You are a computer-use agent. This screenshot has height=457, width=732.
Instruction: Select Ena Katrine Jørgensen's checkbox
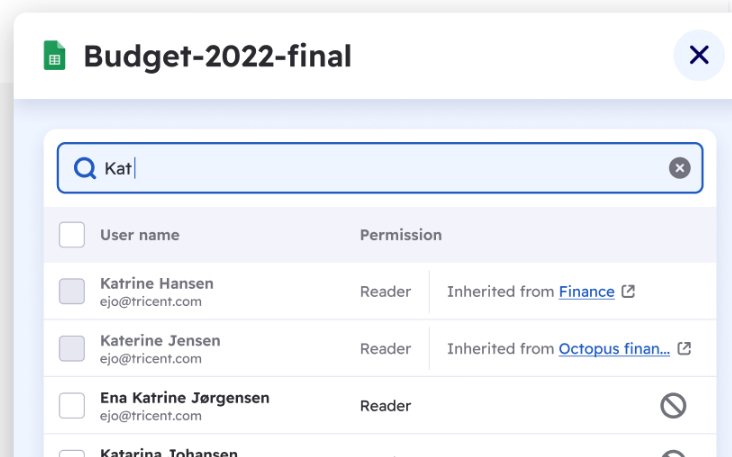72,405
